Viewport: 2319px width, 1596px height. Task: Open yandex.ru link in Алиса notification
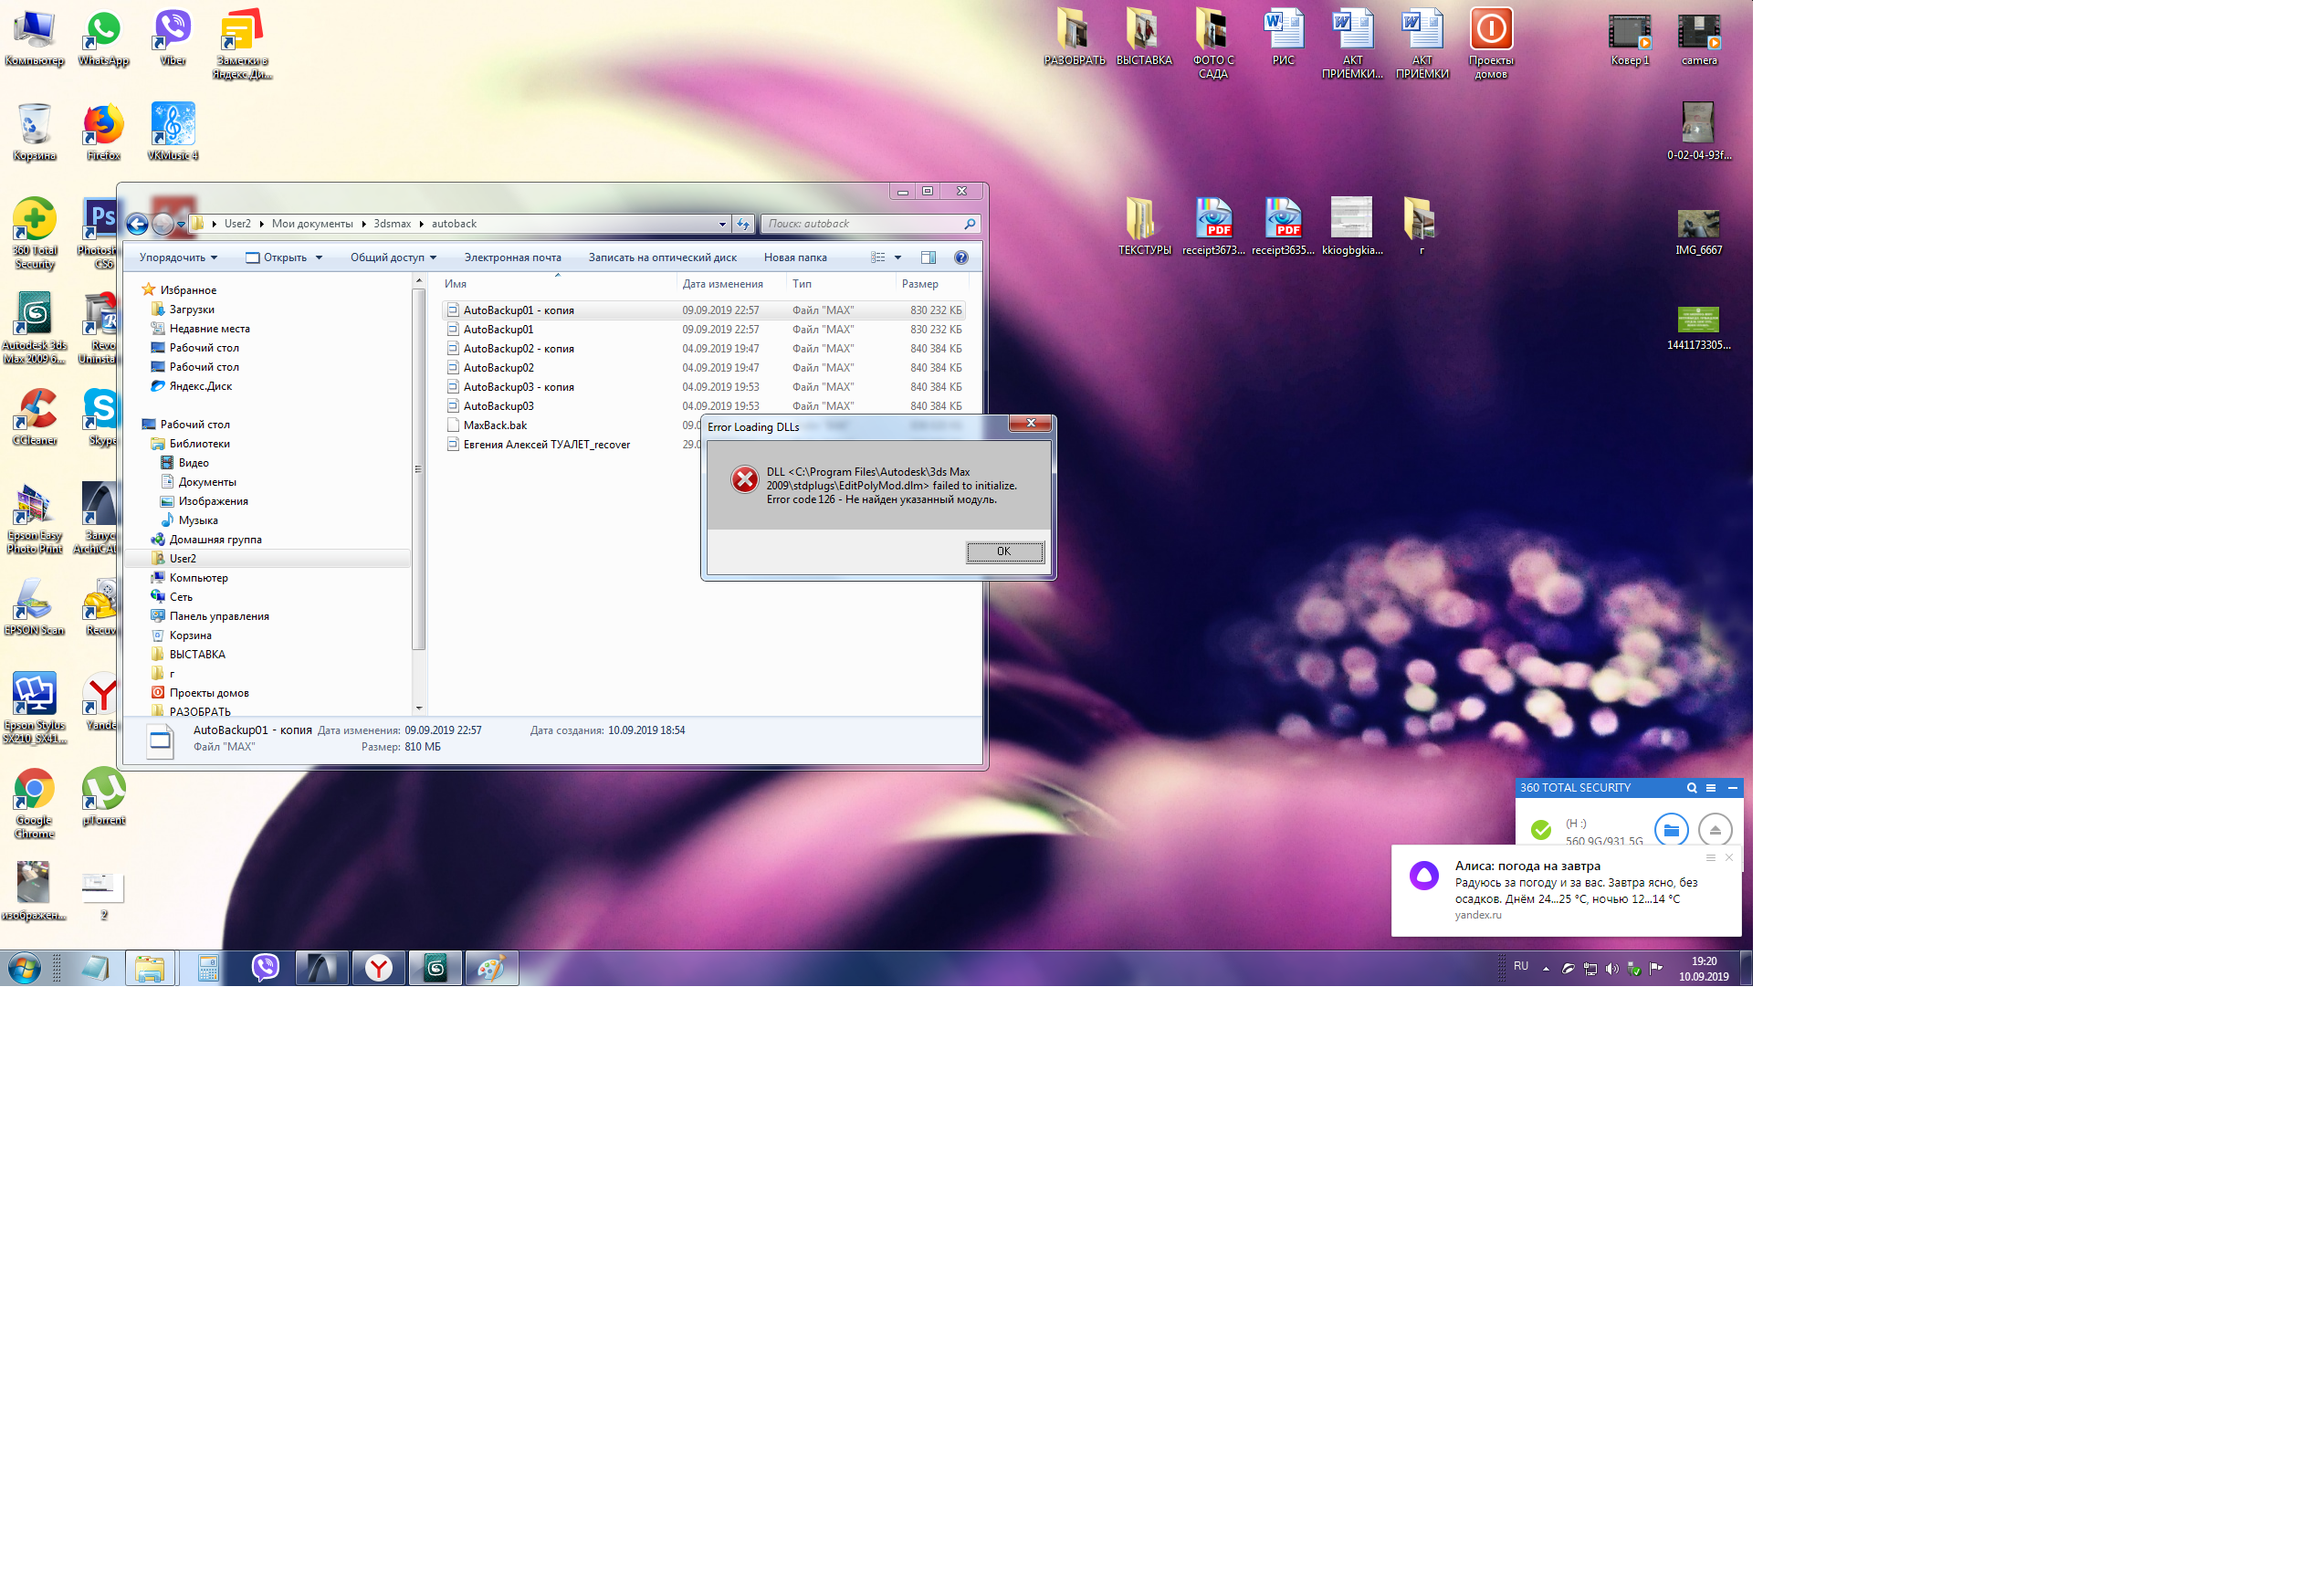click(x=1477, y=915)
